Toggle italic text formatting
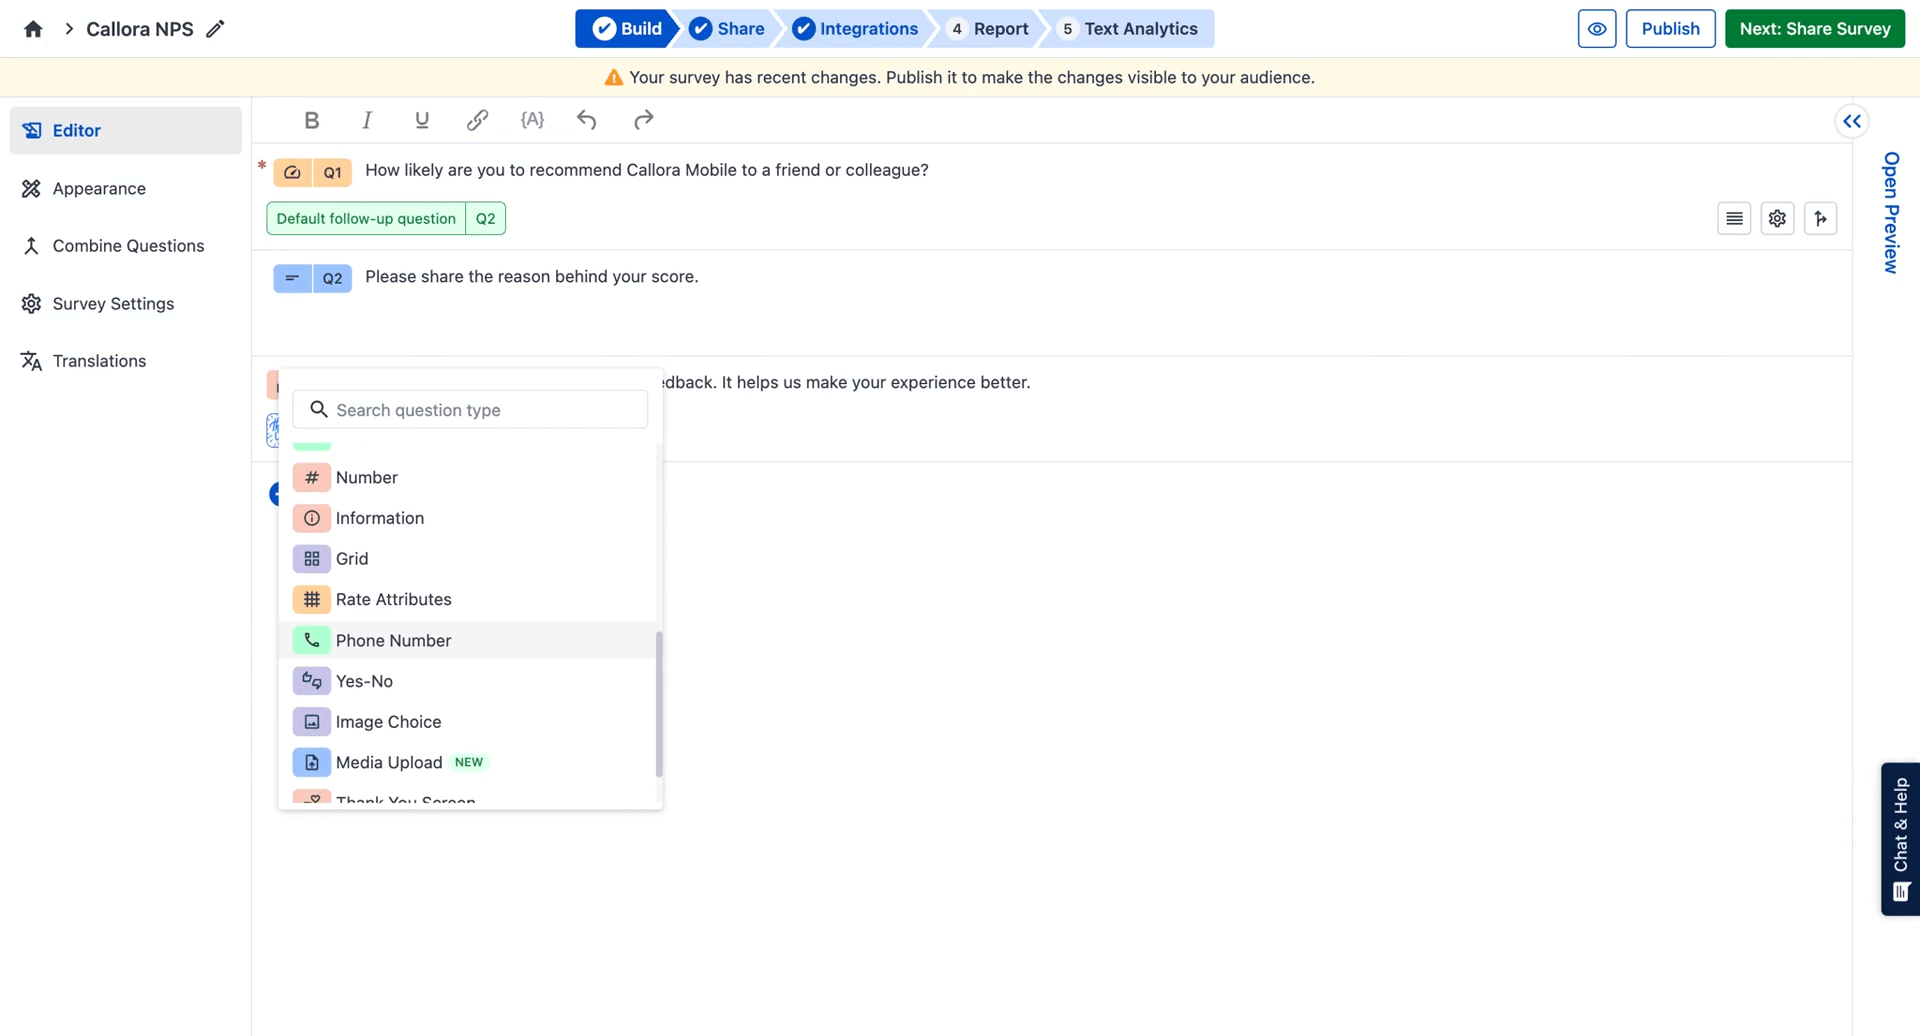Image resolution: width=1920 pixels, height=1036 pixels. tap(367, 120)
